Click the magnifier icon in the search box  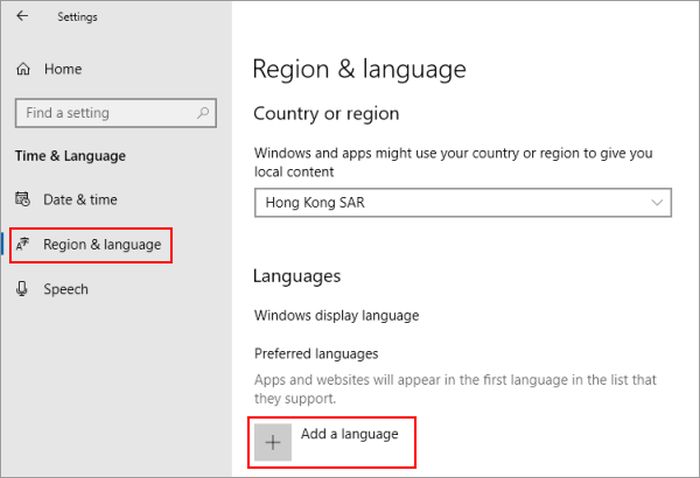tap(203, 114)
